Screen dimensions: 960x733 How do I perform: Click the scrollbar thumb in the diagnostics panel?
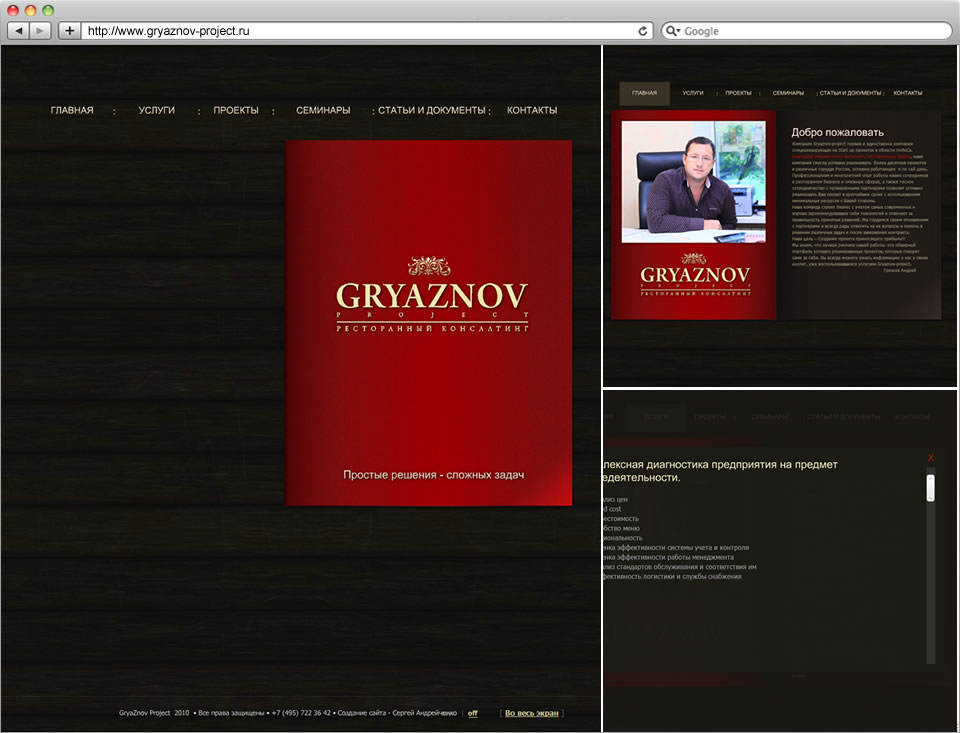pos(930,487)
